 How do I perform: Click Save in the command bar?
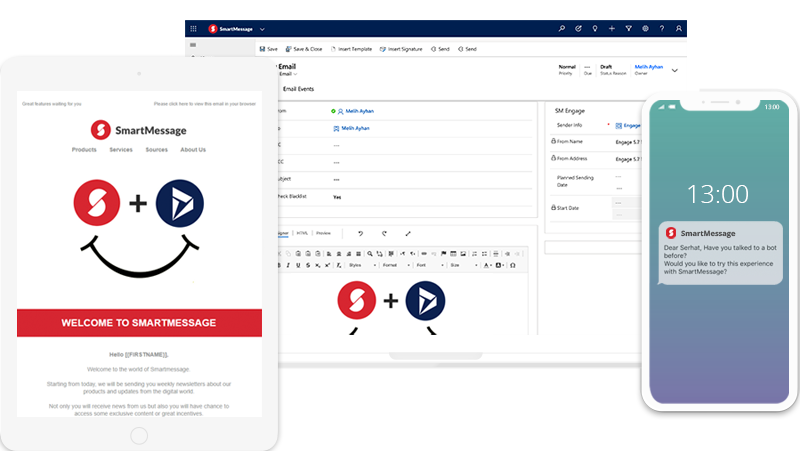click(x=268, y=49)
